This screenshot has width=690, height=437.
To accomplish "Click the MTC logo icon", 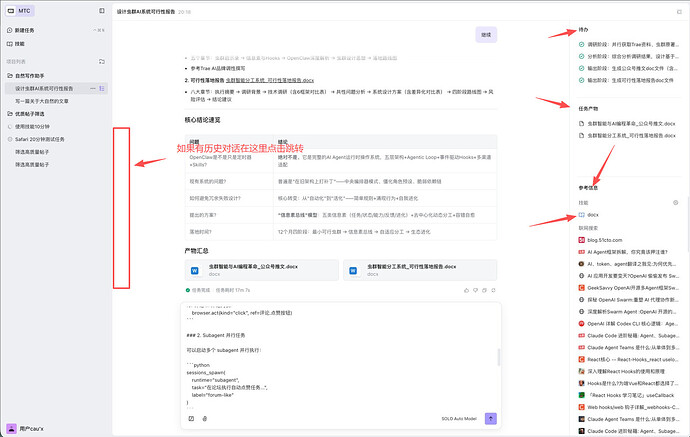I will [x=10, y=11].
